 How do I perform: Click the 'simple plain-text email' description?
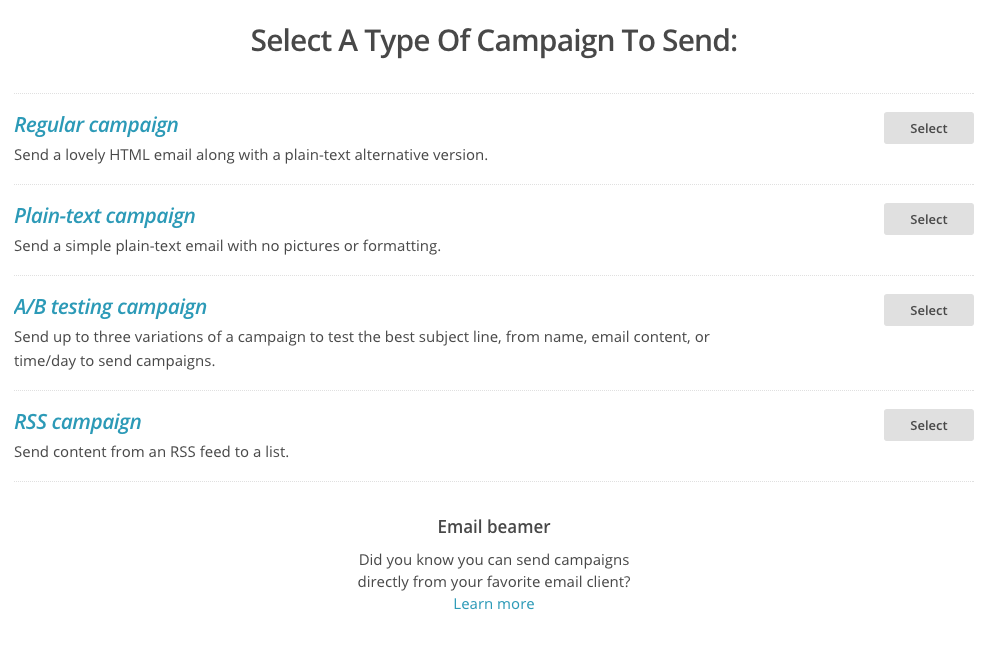(150, 246)
